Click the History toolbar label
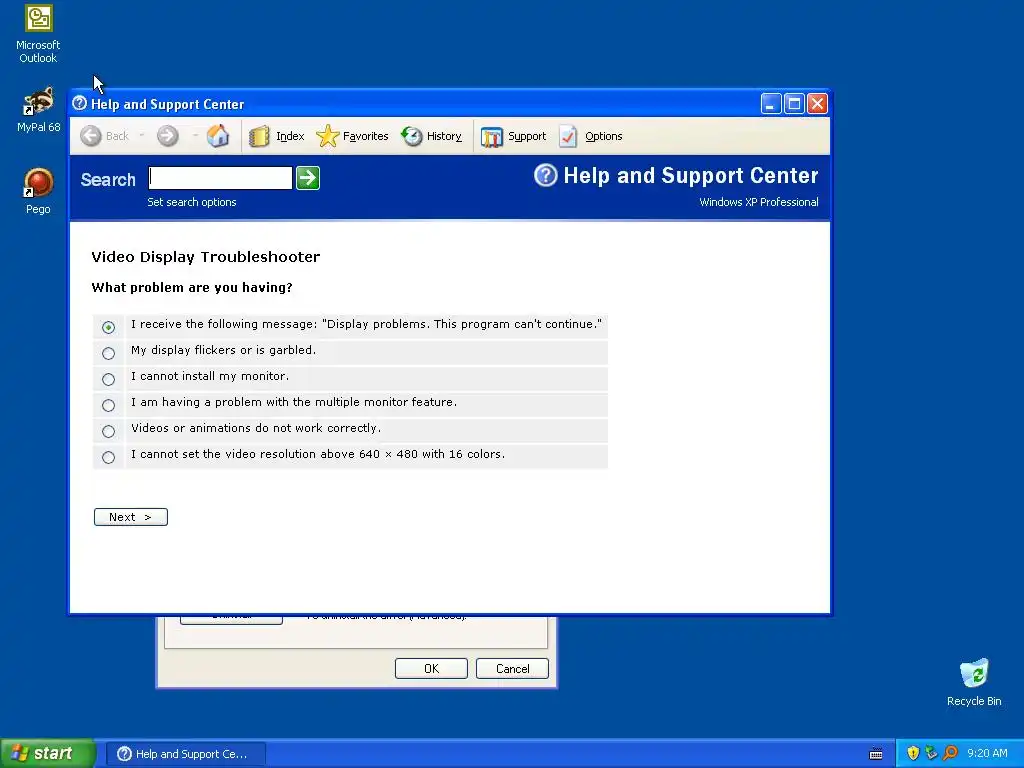 444,136
